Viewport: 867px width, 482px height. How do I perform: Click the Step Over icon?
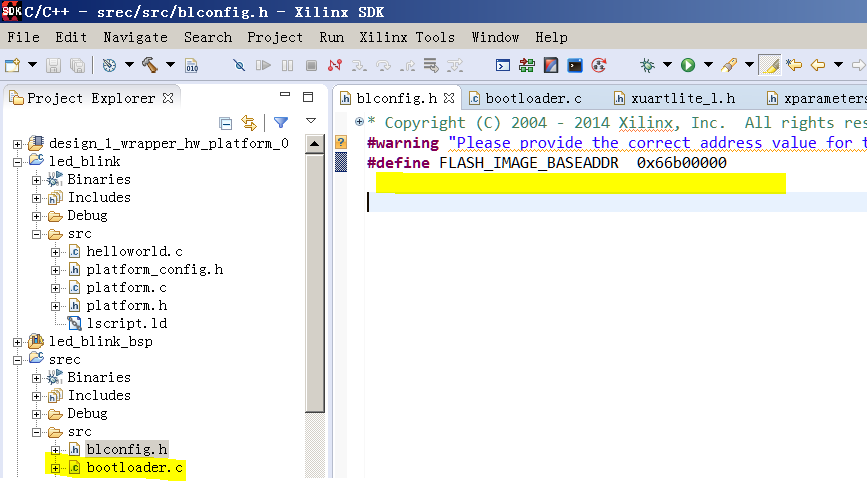click(383, 65)
